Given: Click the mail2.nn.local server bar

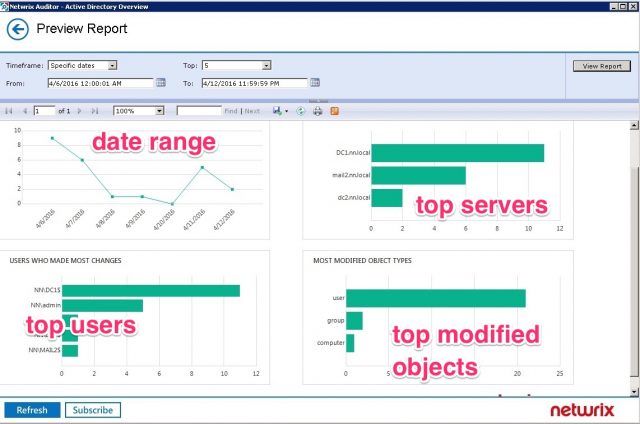Looking at the screenshot, I should [418, 175].
